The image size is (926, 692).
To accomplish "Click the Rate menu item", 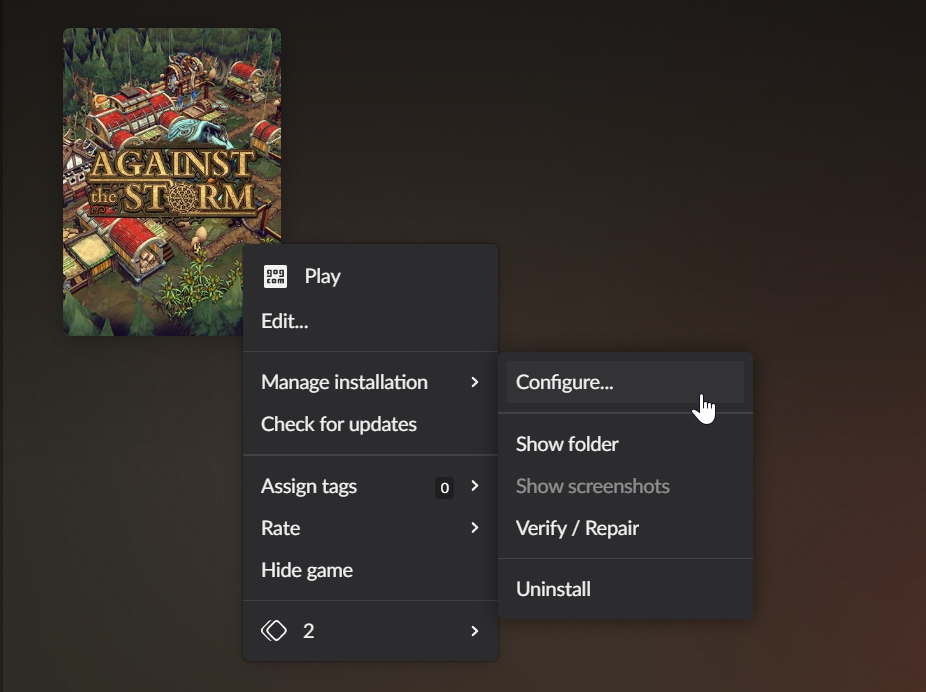I will click(370, 528).
